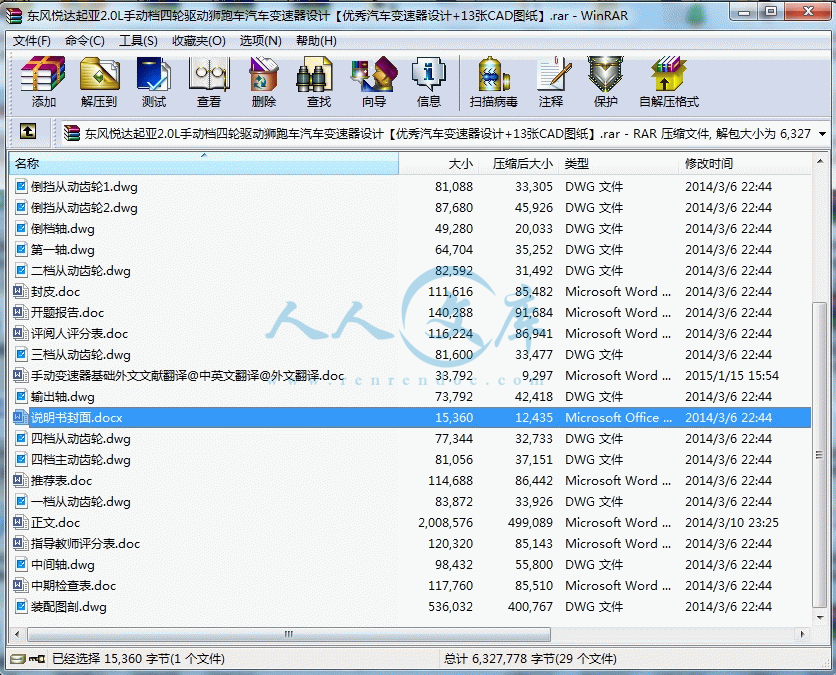This screenshot has width=836, height=675.
Task: Click the 删除 (Delete) toolbar icon
Action: tap(263, 82)
